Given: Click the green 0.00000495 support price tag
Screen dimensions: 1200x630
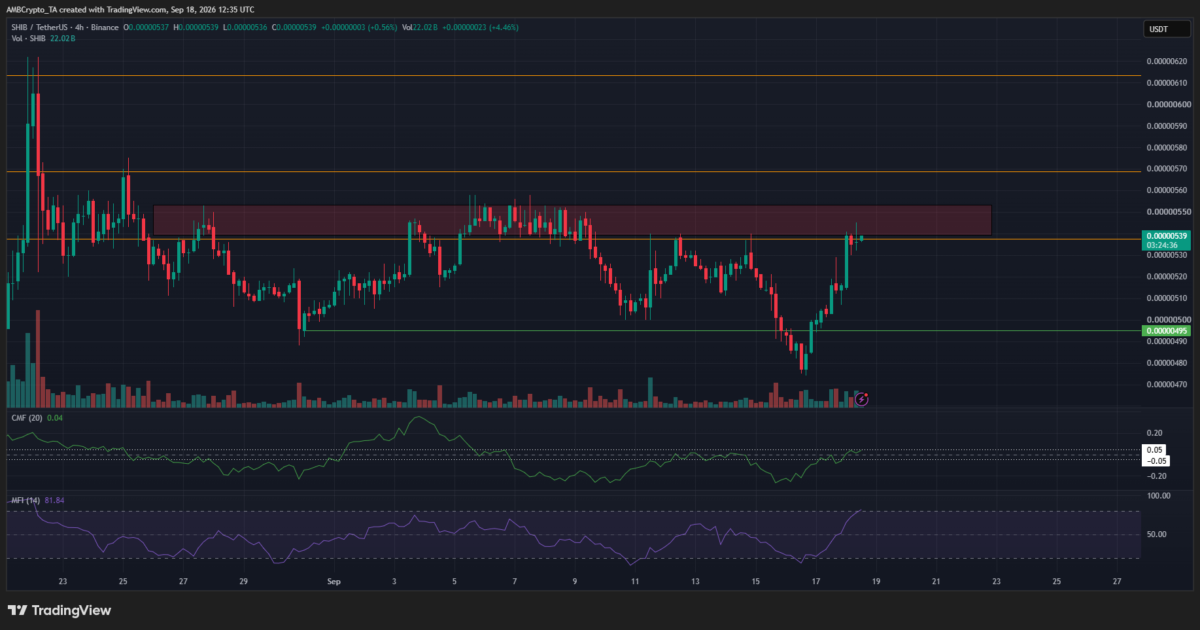Looking at the screenshot, I should tap(1166, 330).
